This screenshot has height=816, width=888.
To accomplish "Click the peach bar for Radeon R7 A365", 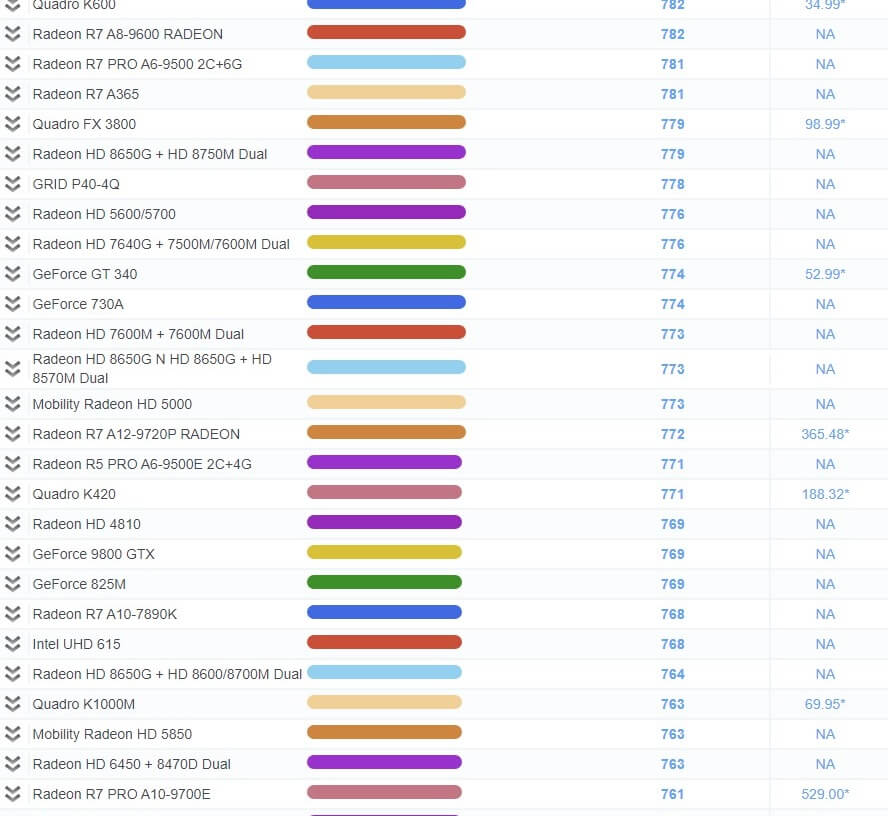I will click(386, 92).
